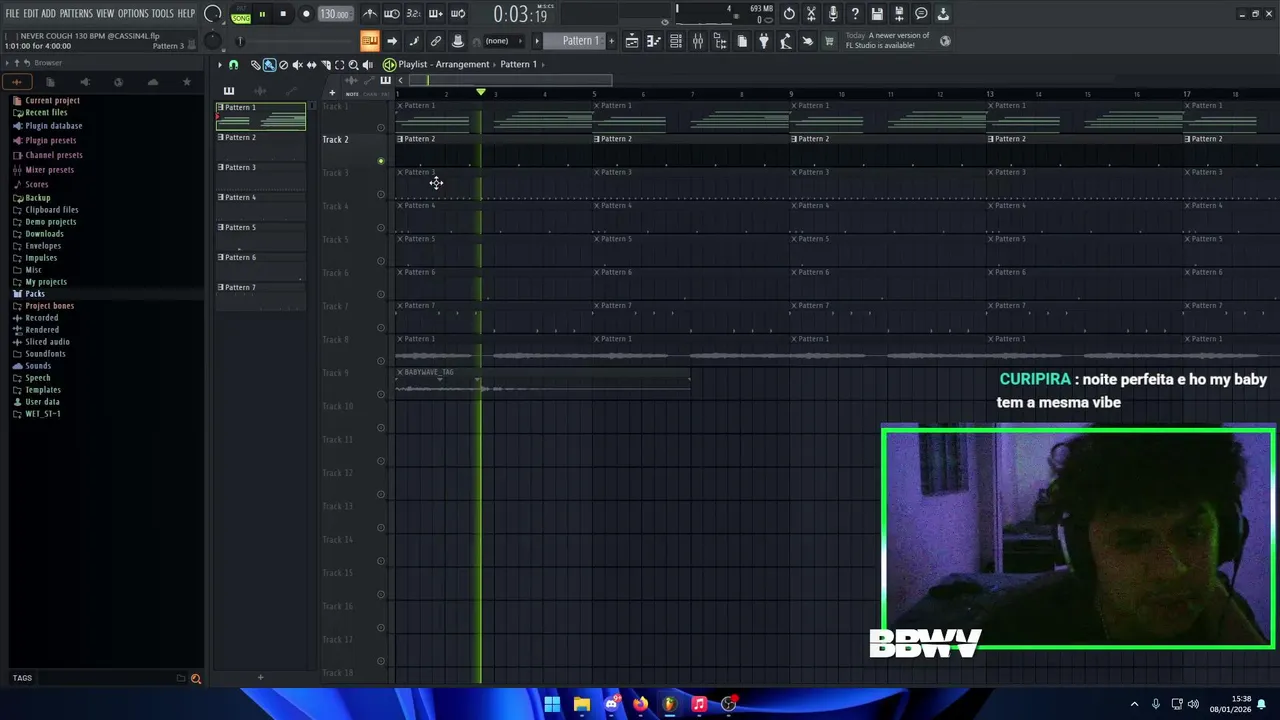This screenshot has width=1280, height=720.
Task: Open the ADD menu
Action: tap(48, 14)
